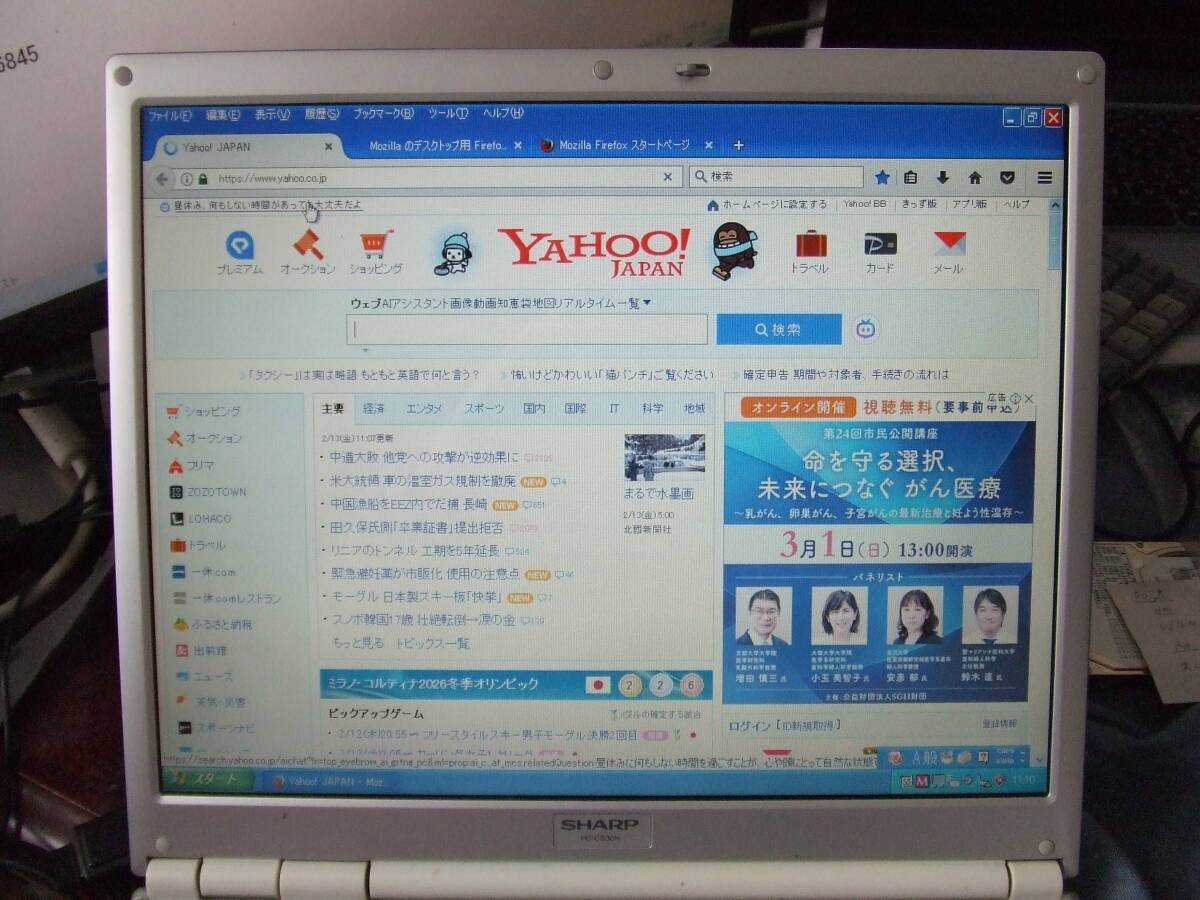Open the 履歴 menu
This screenshot has height=900, width=1200.
[321, 114]
